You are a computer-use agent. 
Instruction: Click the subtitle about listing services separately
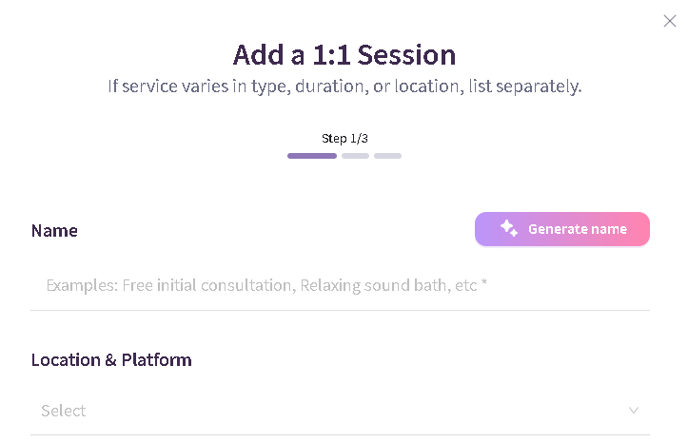click(x=344, y=86)
